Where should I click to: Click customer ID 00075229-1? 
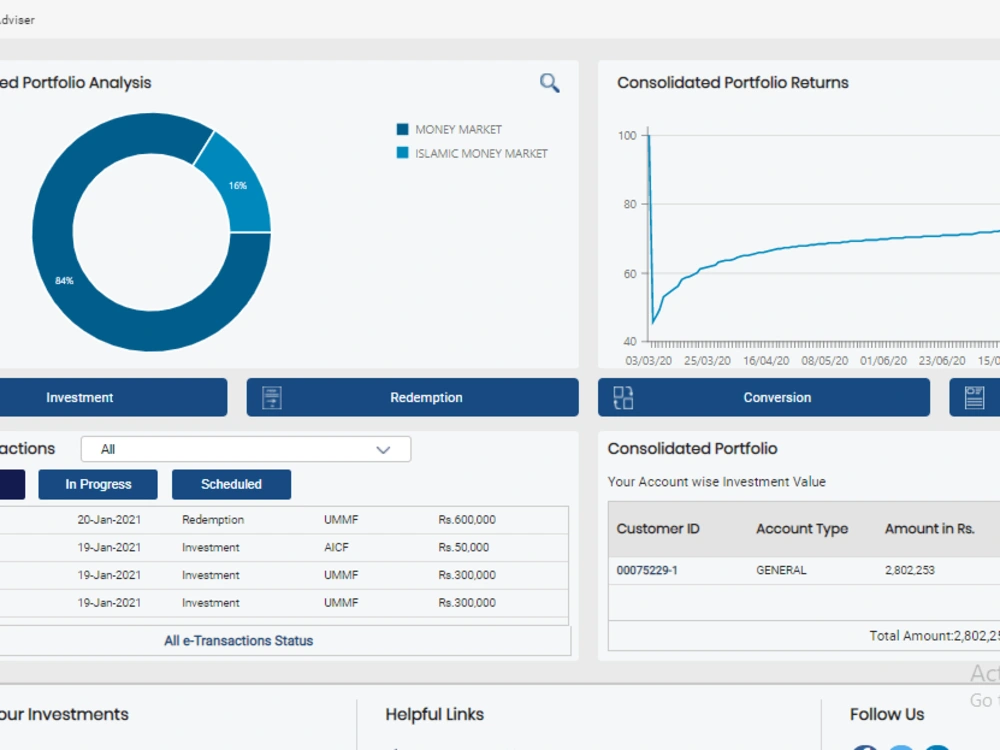point(647,570)
